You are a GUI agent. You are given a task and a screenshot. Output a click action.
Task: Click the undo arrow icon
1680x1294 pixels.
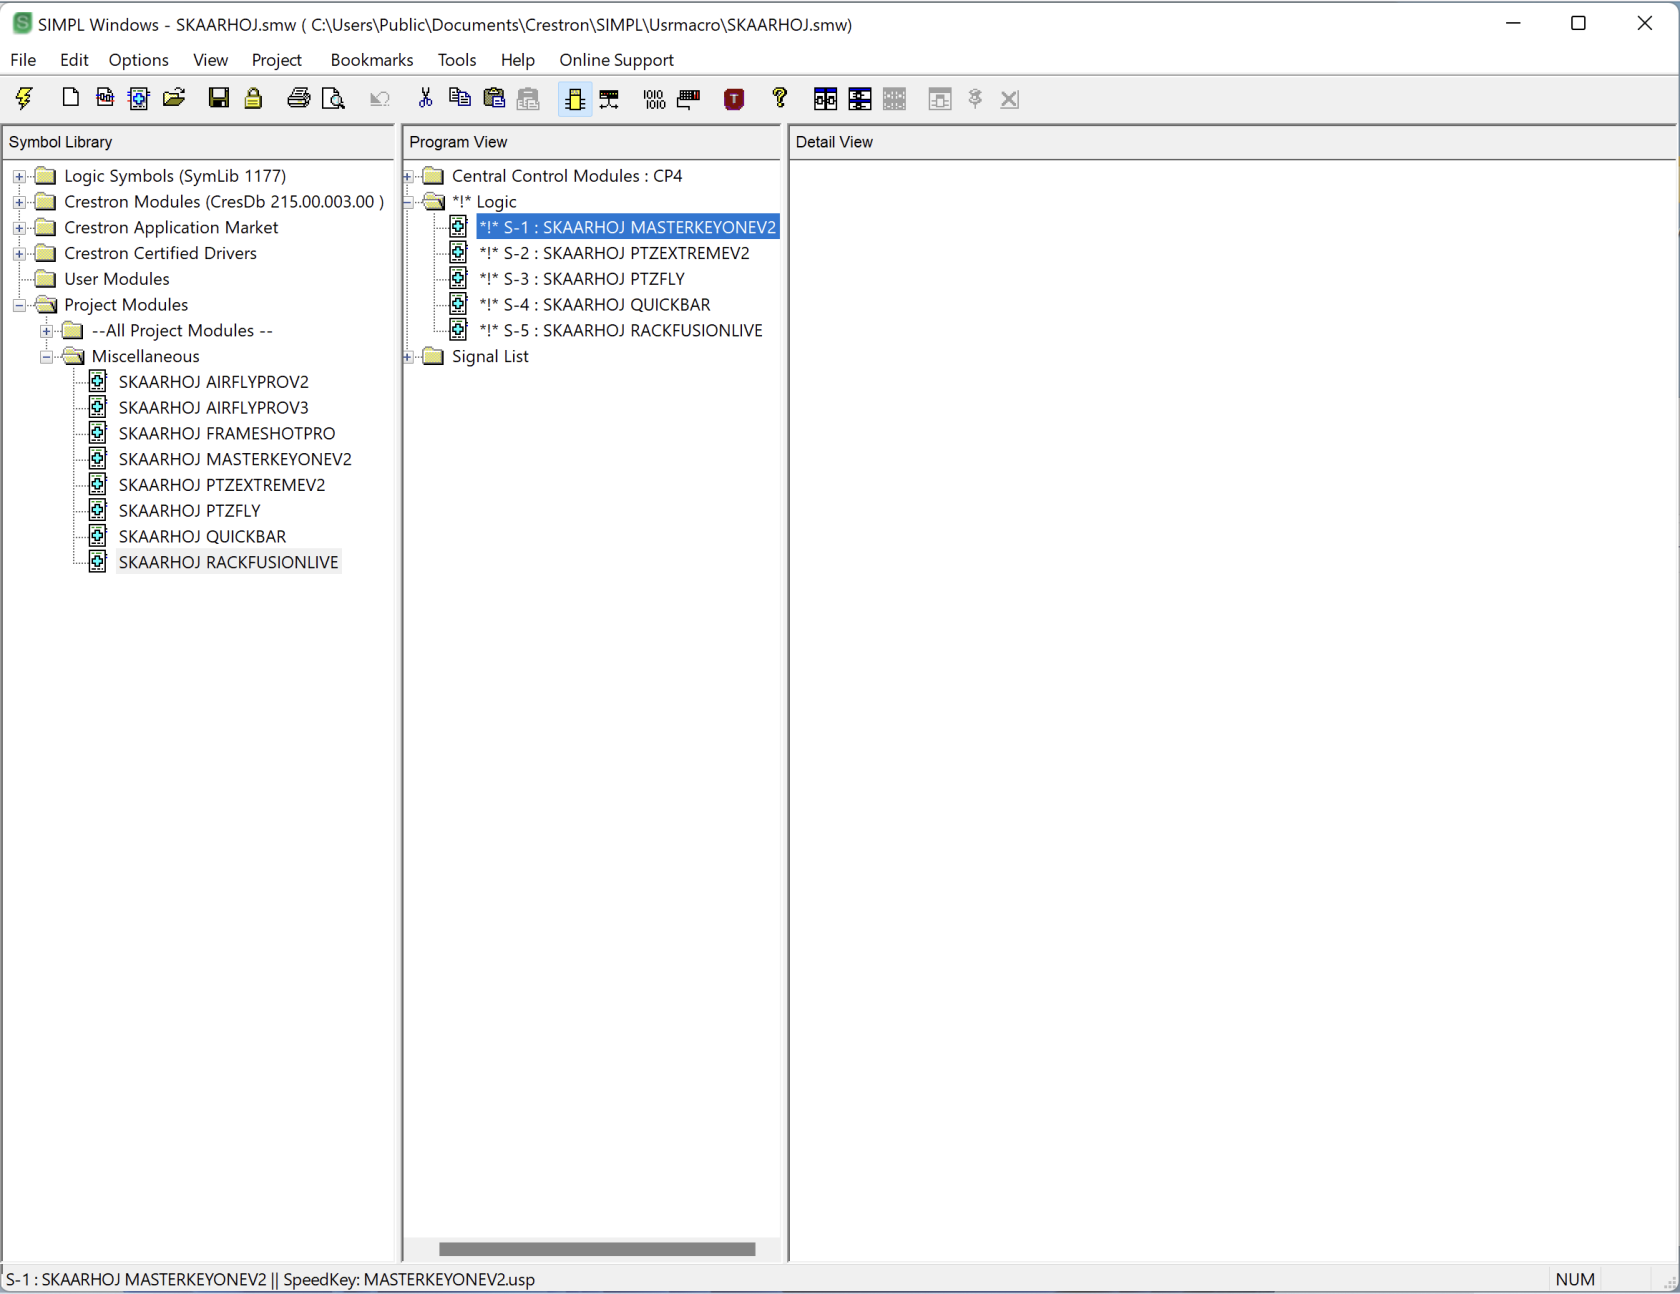[x=380, y=98]
